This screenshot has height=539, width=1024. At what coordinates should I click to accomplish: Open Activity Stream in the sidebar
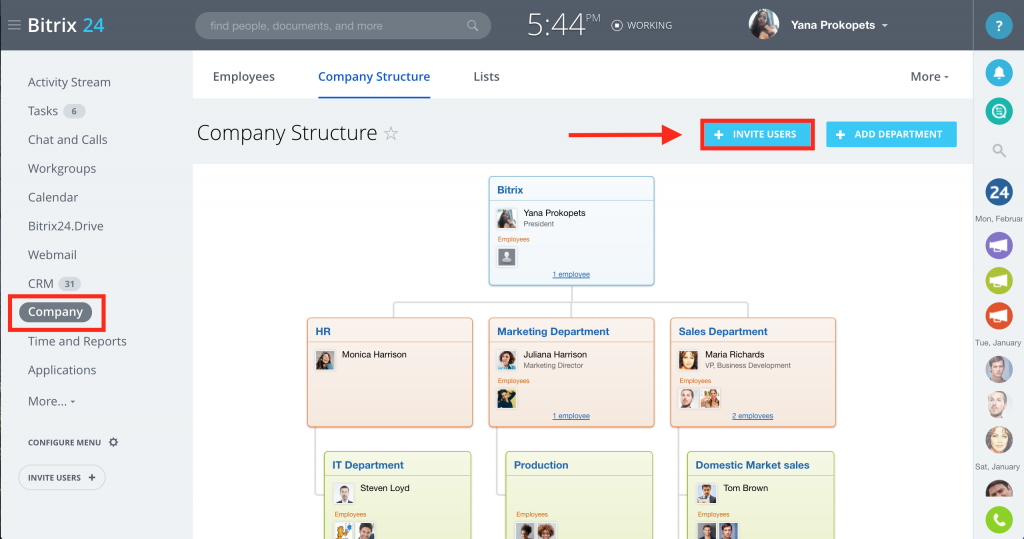pos(69,82)
